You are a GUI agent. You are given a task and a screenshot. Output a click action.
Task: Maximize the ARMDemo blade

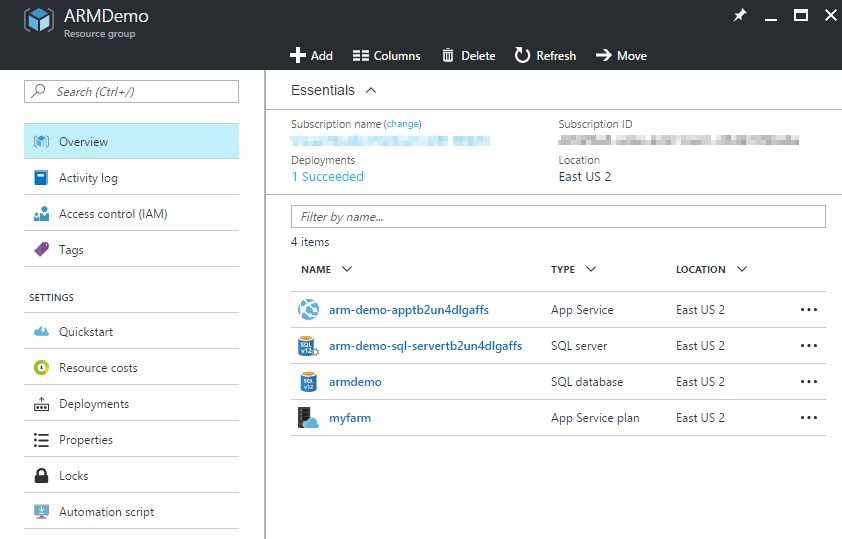(x=801, y=15)
